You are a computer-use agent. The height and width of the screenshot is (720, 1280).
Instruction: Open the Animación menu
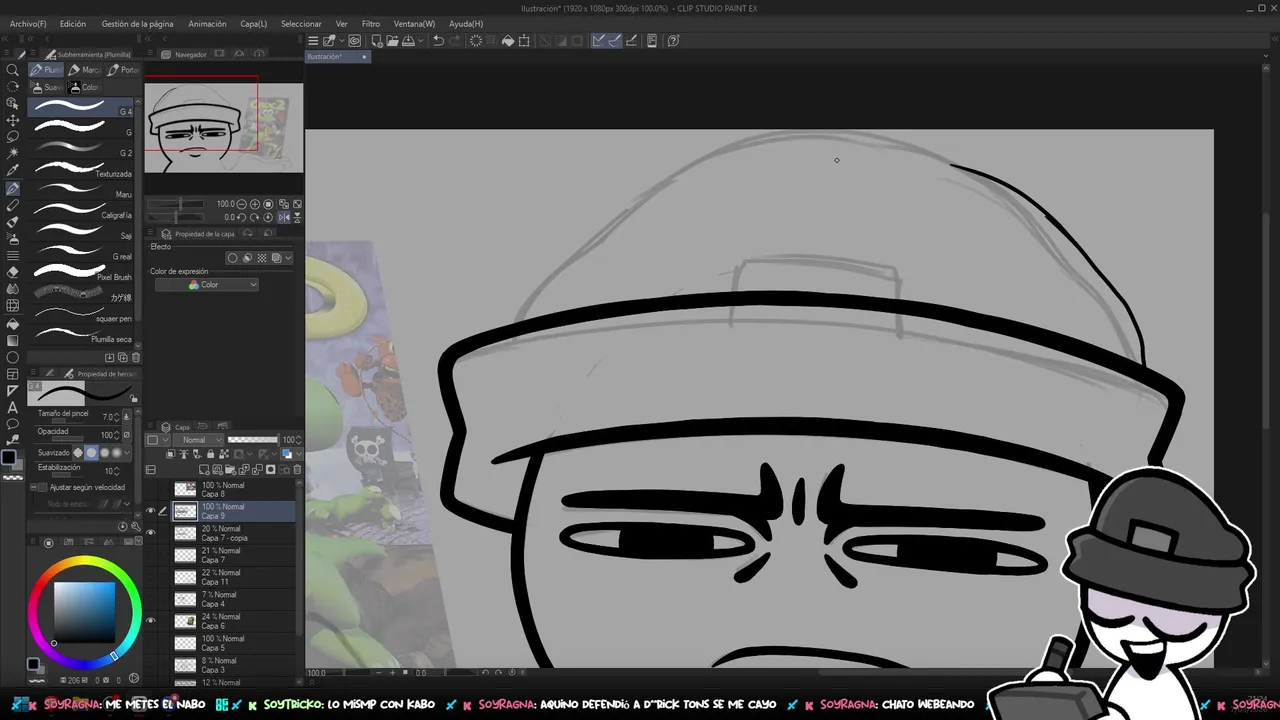[x=207, y=23]
